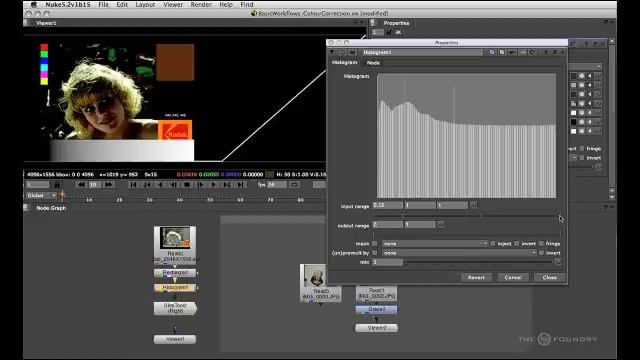Open the Global frame range dropdown

pyautogui.click(x=41, y=196)
